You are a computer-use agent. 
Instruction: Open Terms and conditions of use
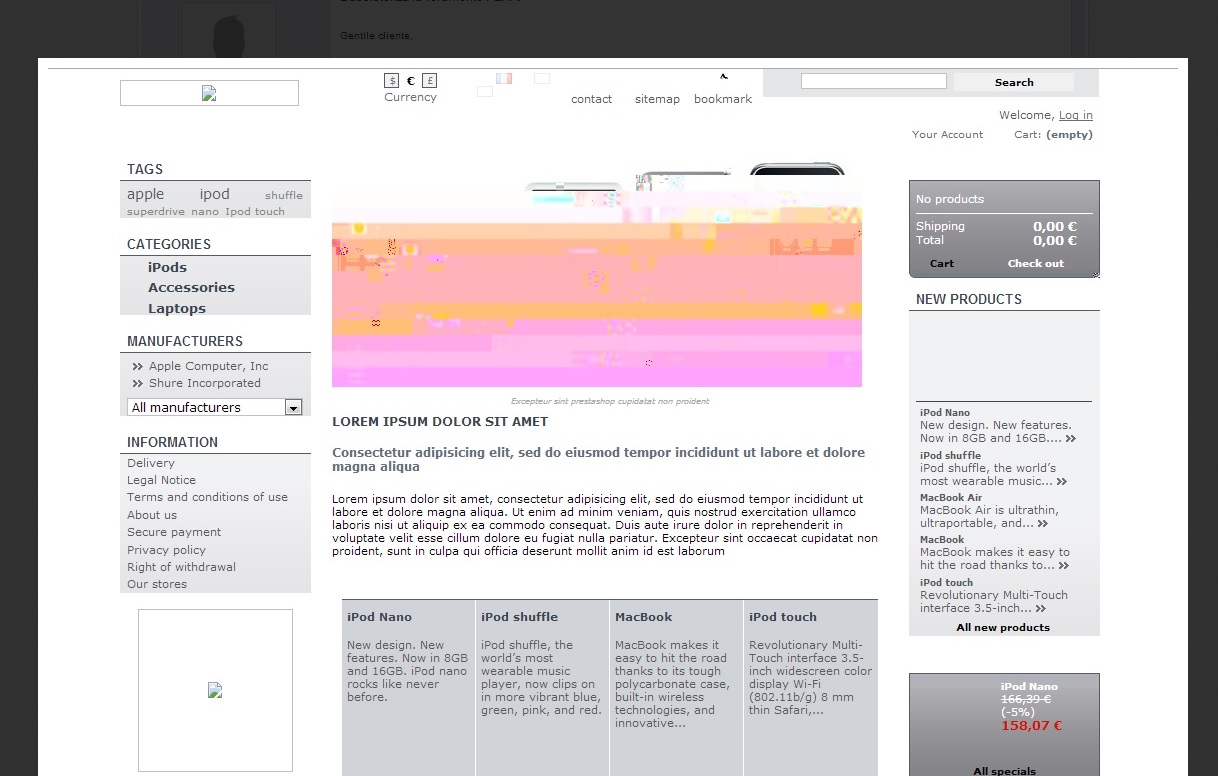(207, 497)
